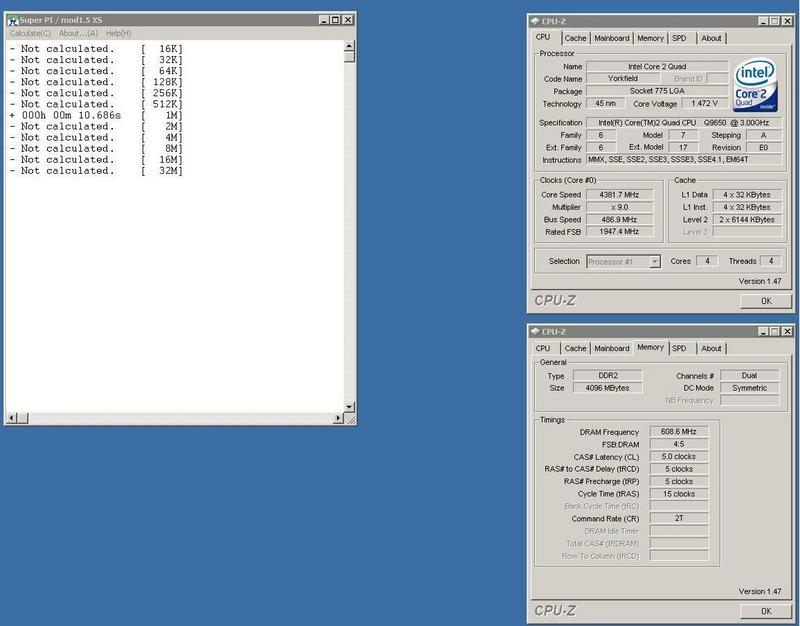Click Super PI vertical scrollbar up arrow

pyautogui.click(x=349, y=46)
